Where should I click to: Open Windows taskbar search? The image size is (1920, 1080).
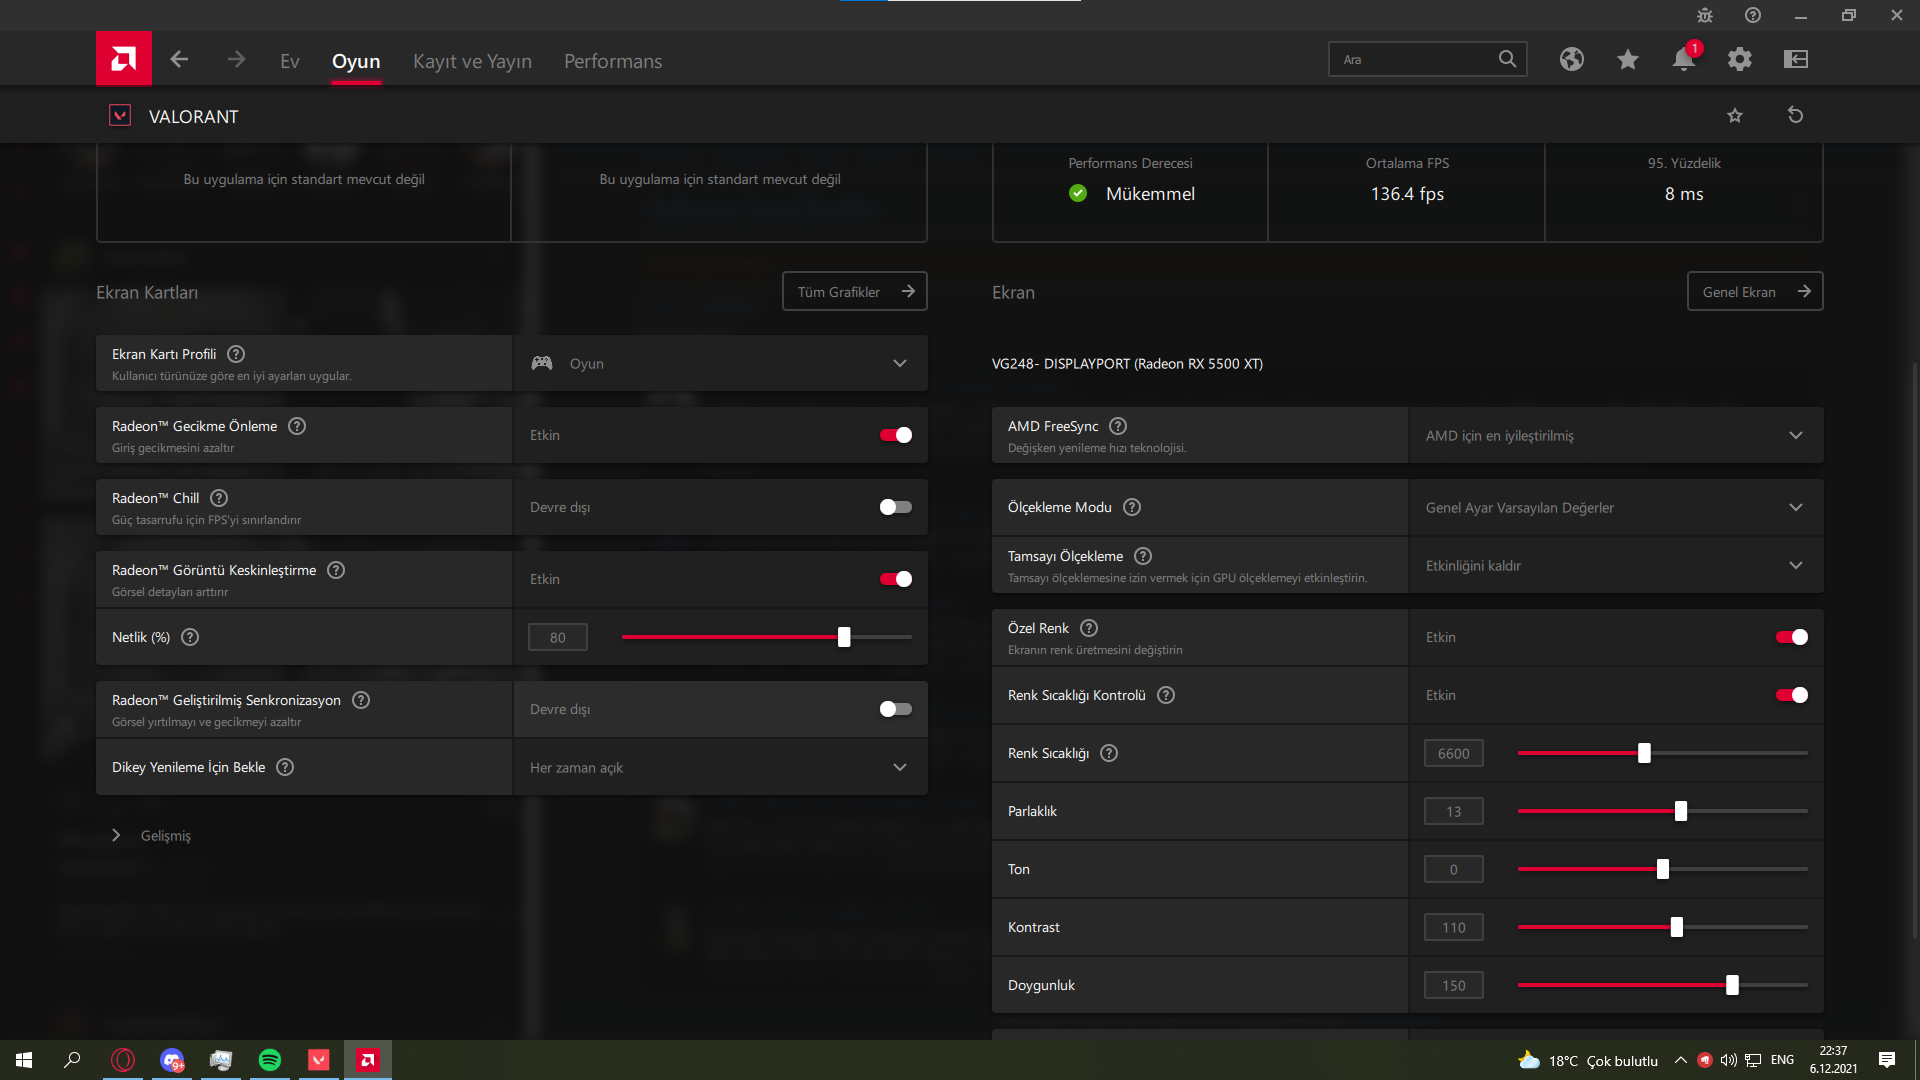click(72, 1060)
